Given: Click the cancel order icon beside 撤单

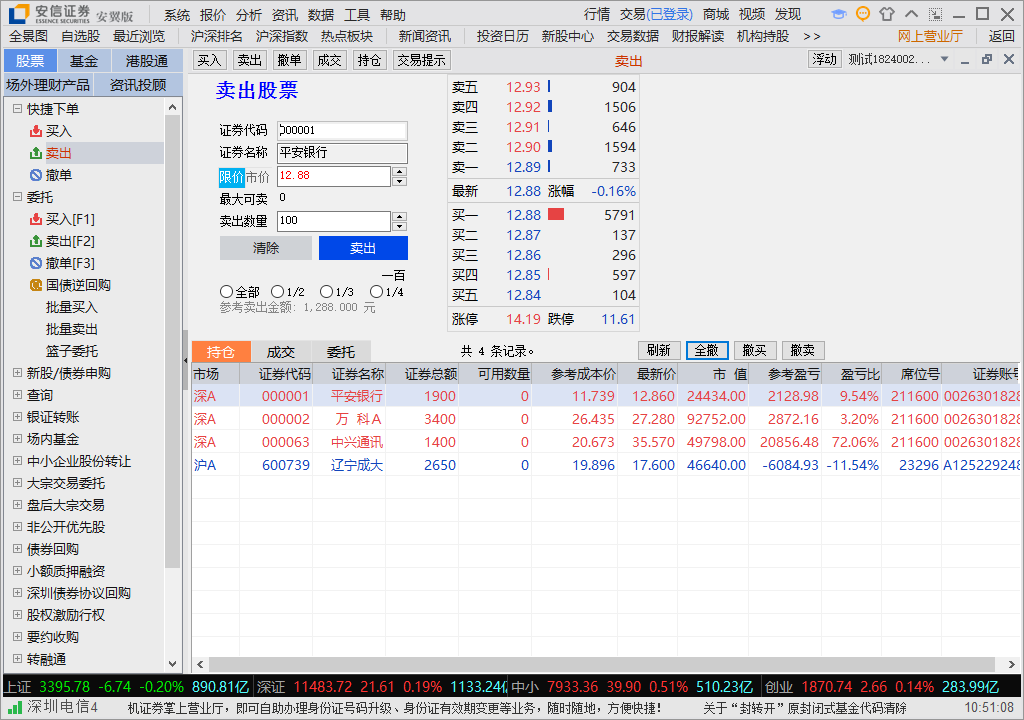Looking at the screenshot, I should point(36,175).
